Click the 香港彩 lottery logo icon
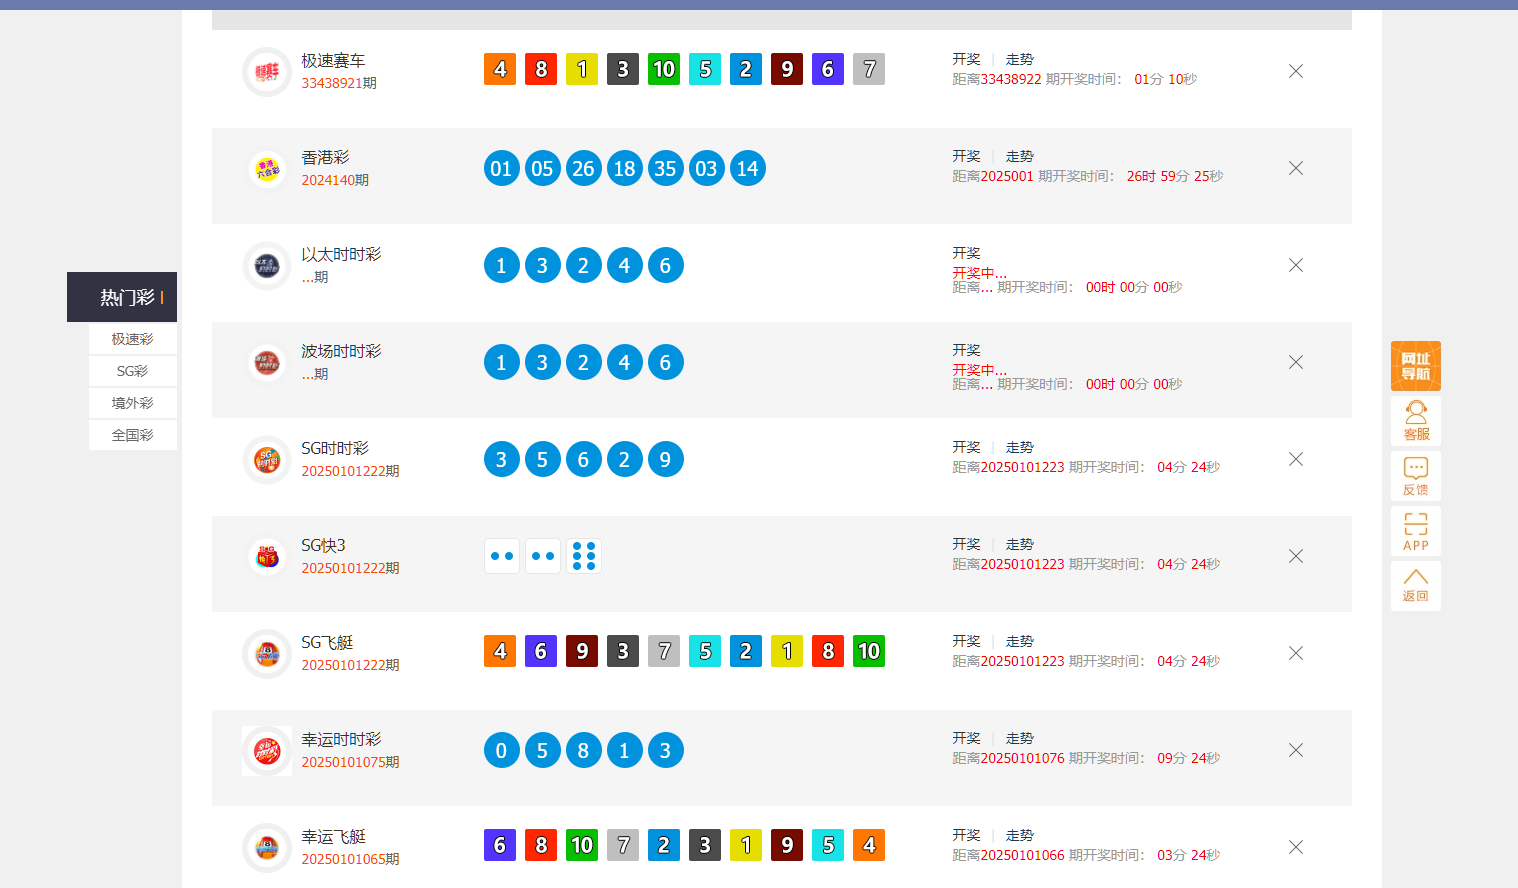This screenshot has width=1518, height=888. (x=267, y=169)
